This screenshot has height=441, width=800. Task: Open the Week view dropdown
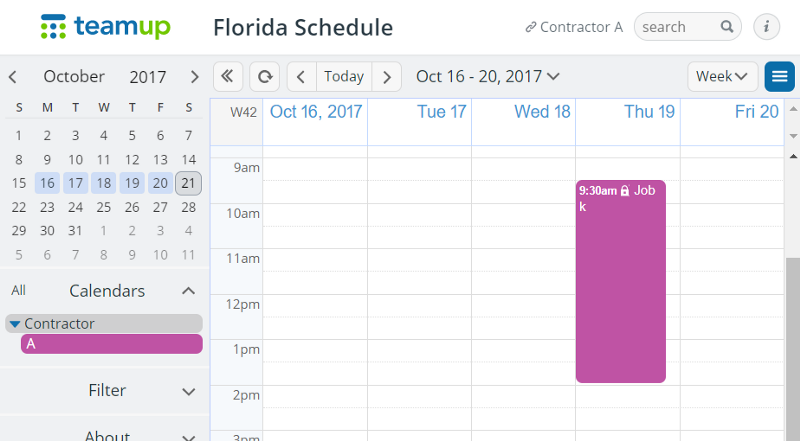click(722, 77)
